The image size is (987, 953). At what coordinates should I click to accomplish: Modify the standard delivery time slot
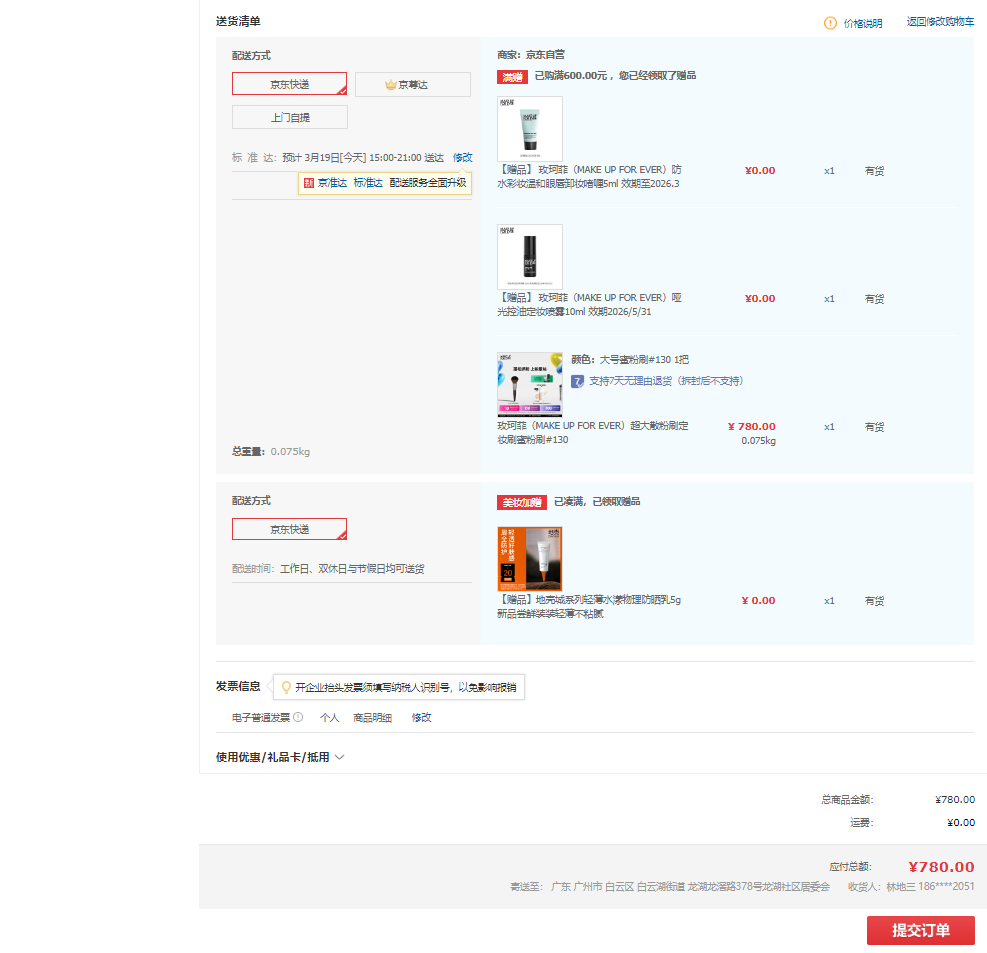coord(462,157)
